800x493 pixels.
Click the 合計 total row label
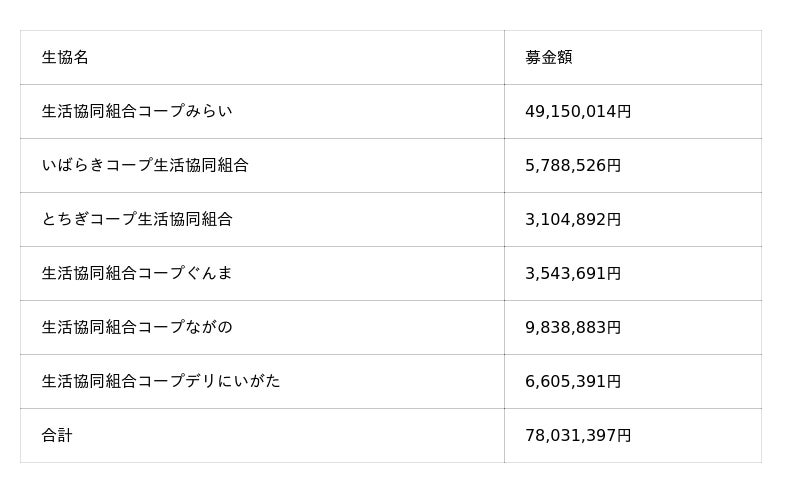(57, 436)
